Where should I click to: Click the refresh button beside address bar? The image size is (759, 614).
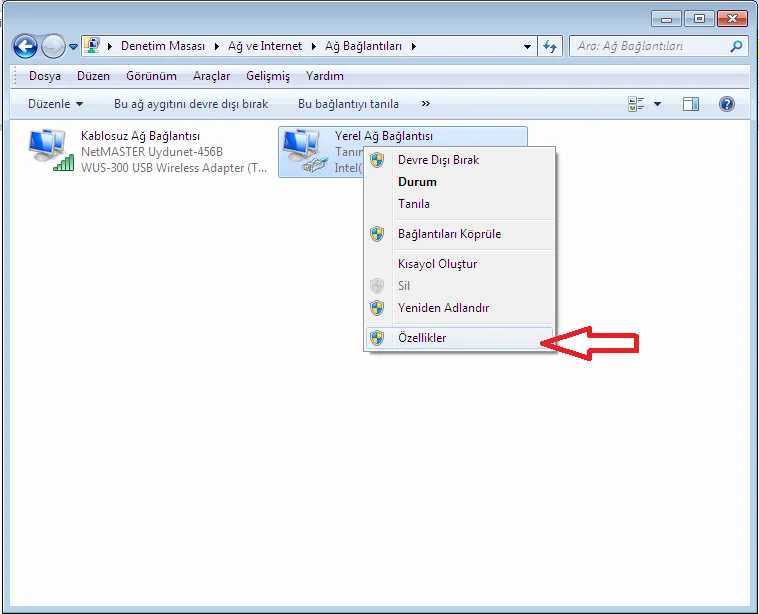[550, 46]
